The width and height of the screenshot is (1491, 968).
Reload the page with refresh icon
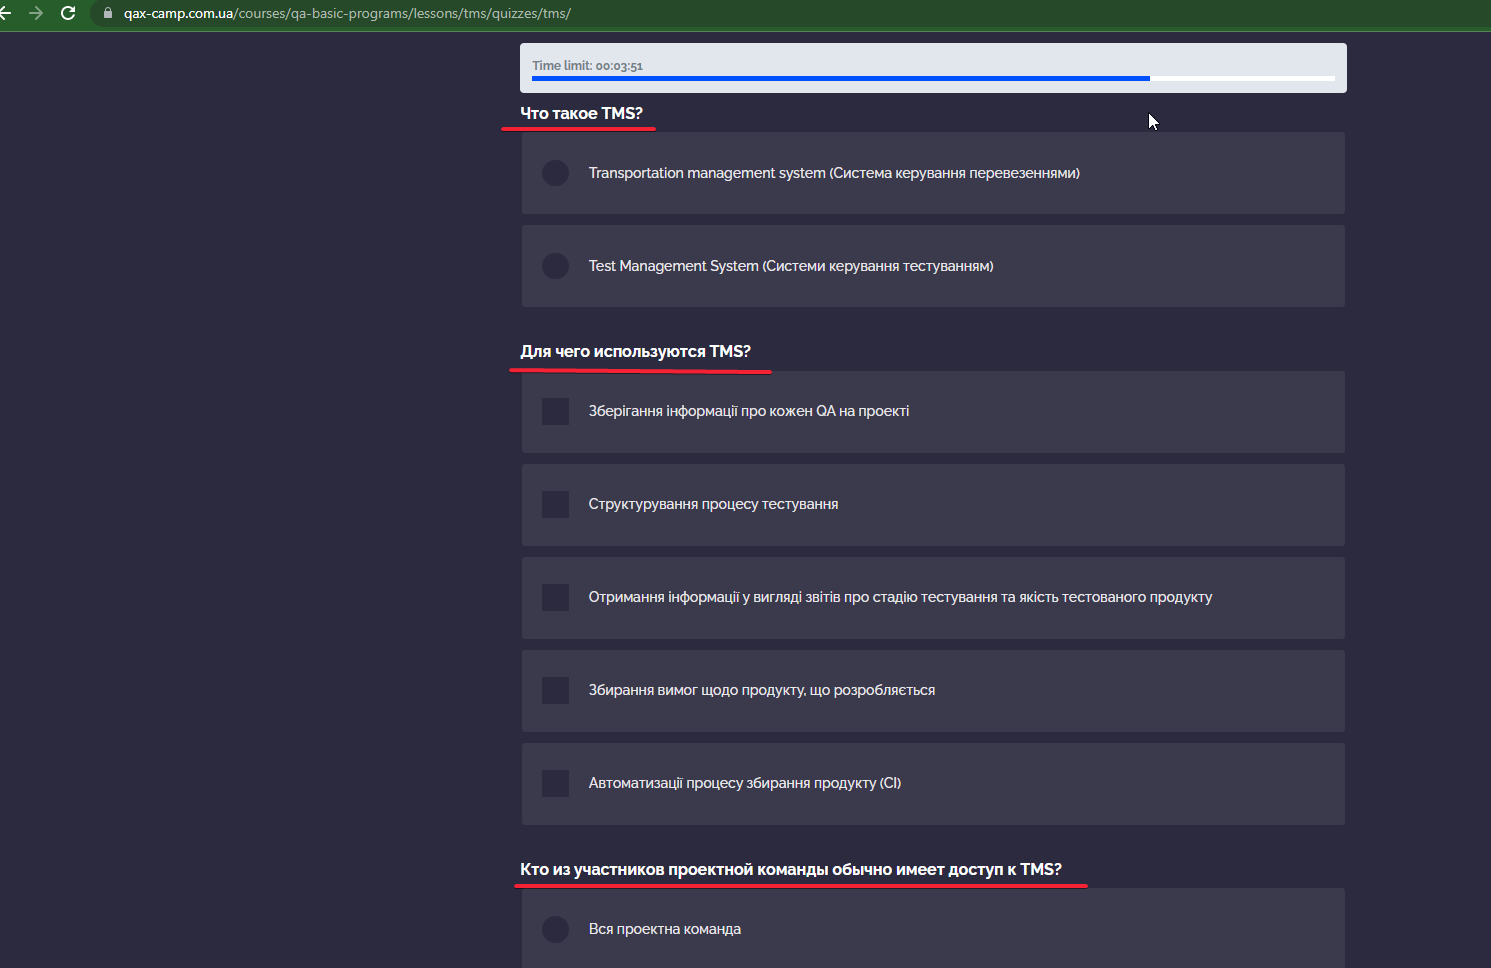(x=68, y=13)
